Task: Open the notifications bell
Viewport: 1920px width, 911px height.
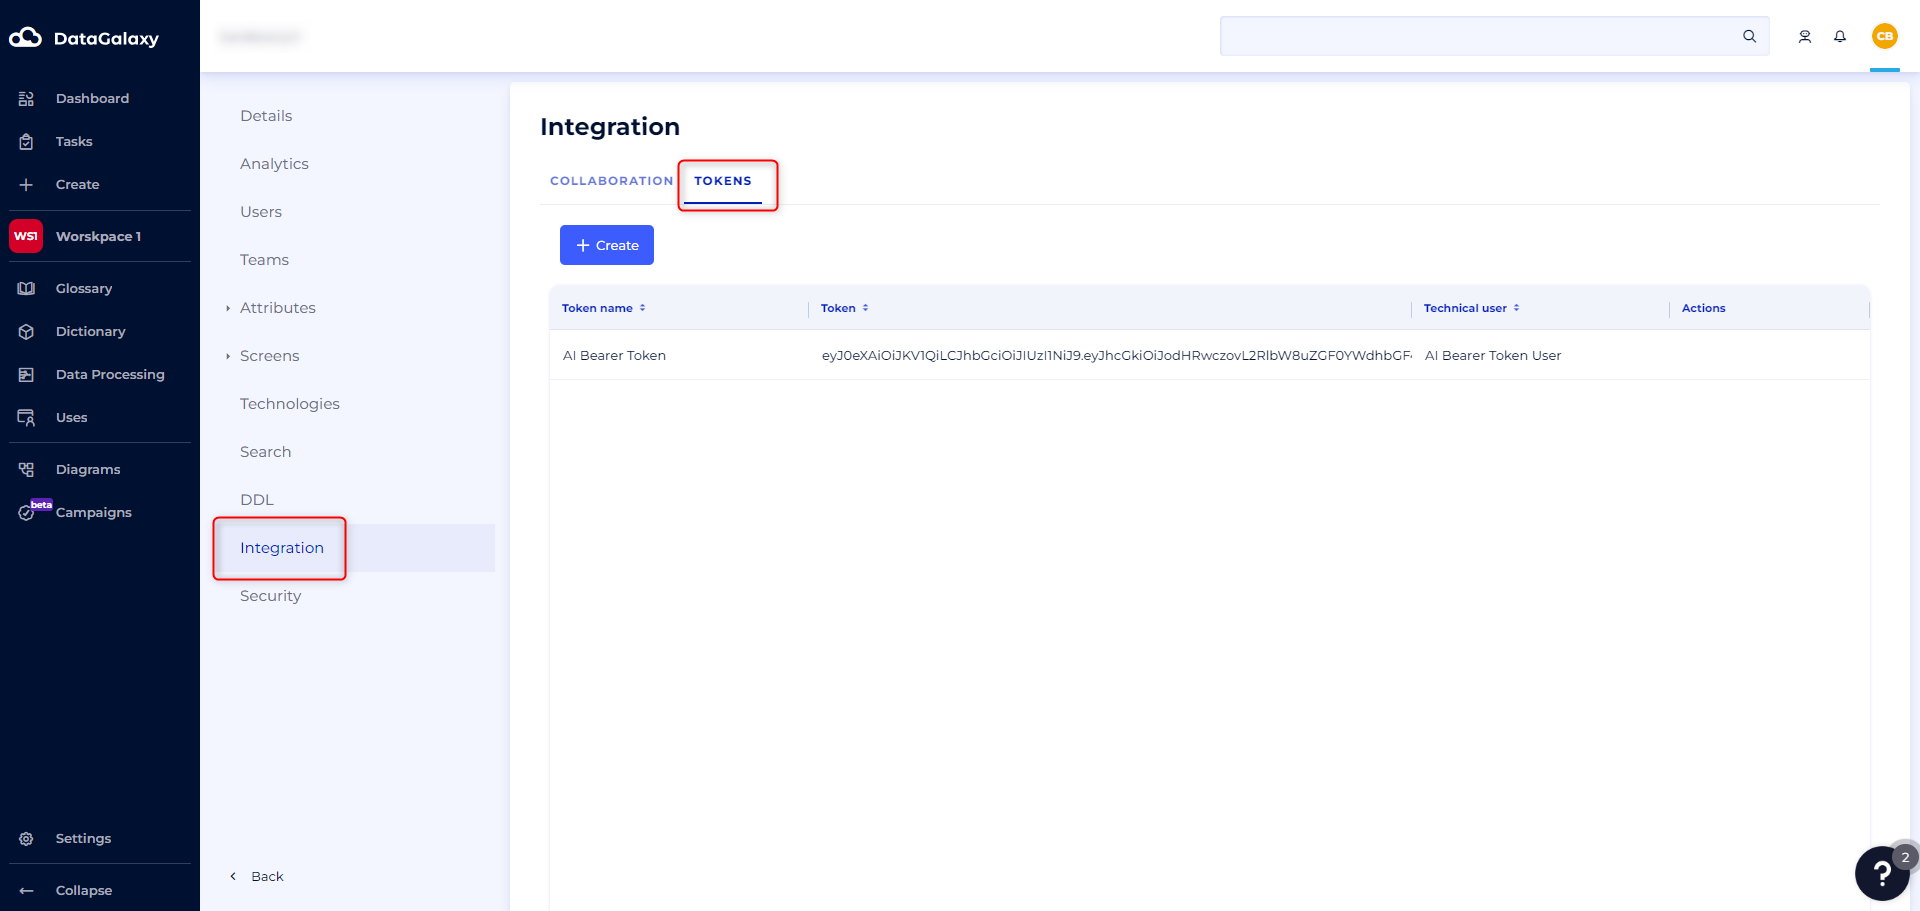Action: click(1840, 36)
